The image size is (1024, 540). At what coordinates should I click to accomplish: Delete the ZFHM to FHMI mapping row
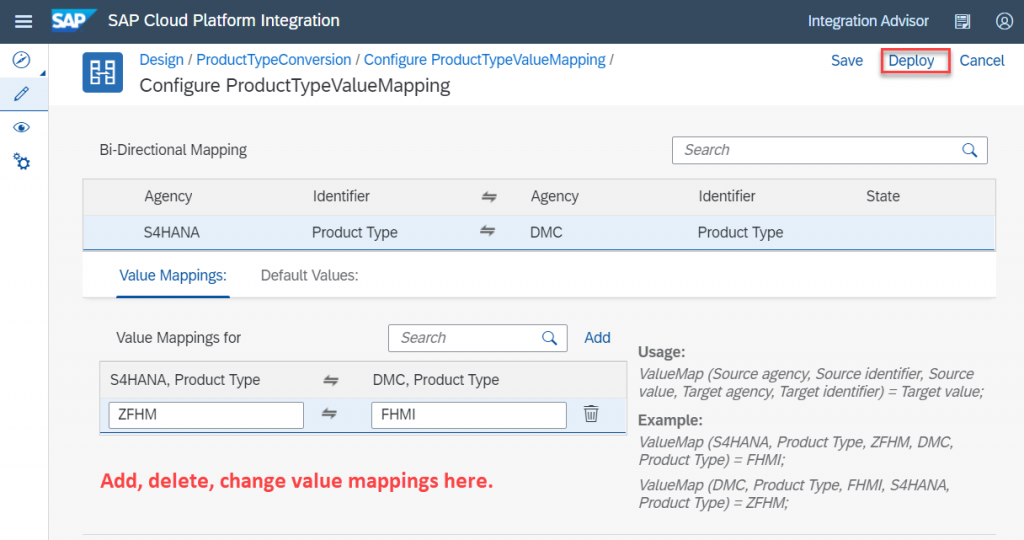(591, 414)
